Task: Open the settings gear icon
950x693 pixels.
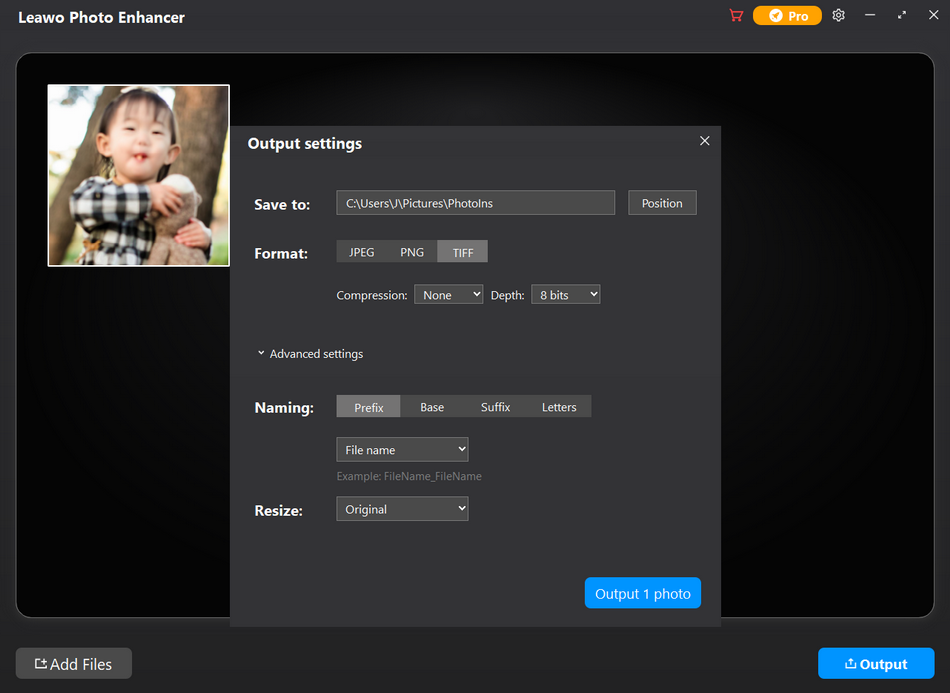Action: click(839, 16)
